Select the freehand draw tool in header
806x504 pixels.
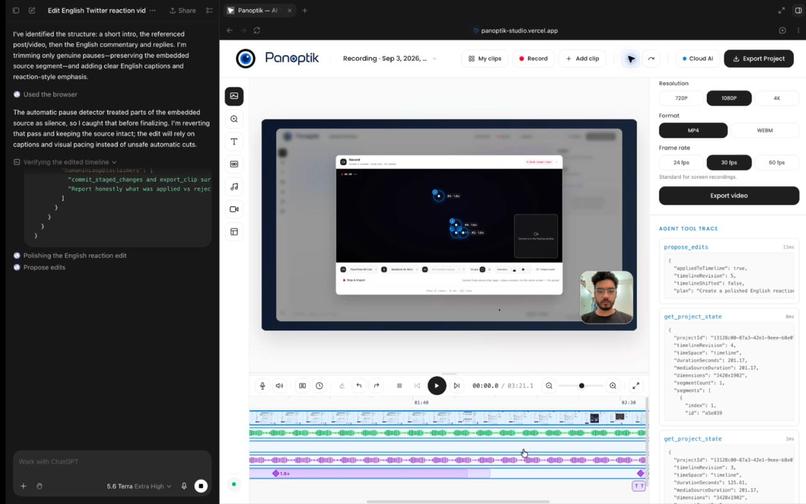(651, 59)
